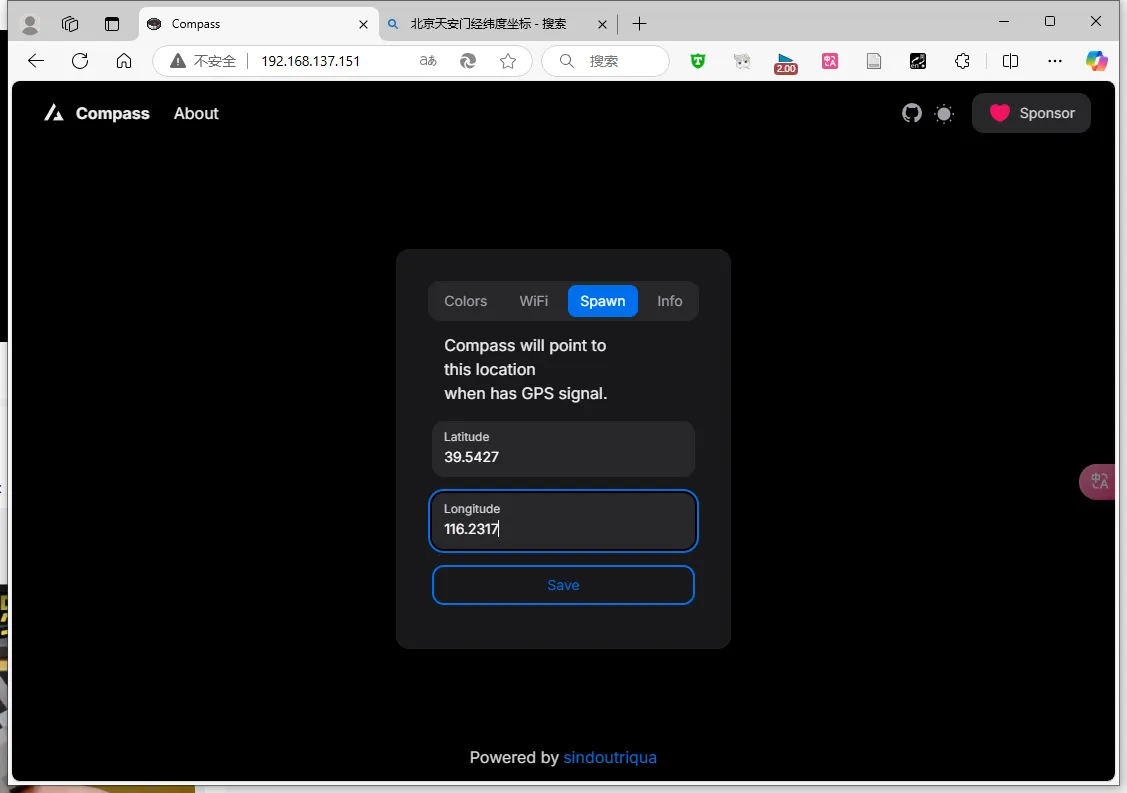Open the About page
Image resolution: width=1127 pixels, height=793 pixels.
coord(196,114)
